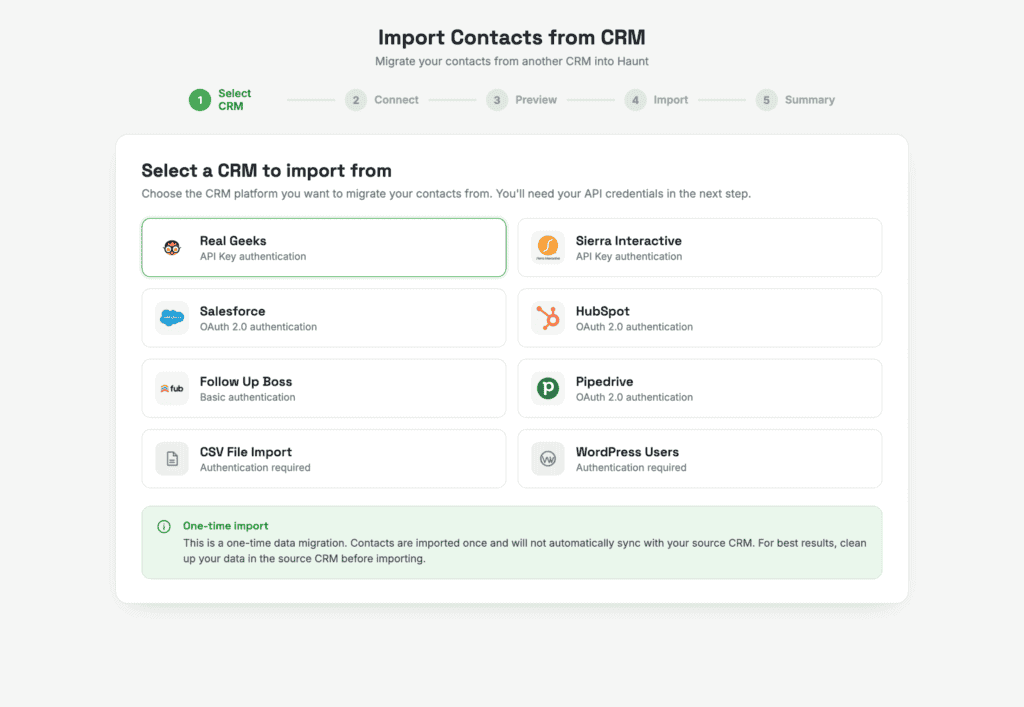Viewport: 1024px width, 707px height.
Task: Select the HubSpot CRM card
Action: [699, 318]
